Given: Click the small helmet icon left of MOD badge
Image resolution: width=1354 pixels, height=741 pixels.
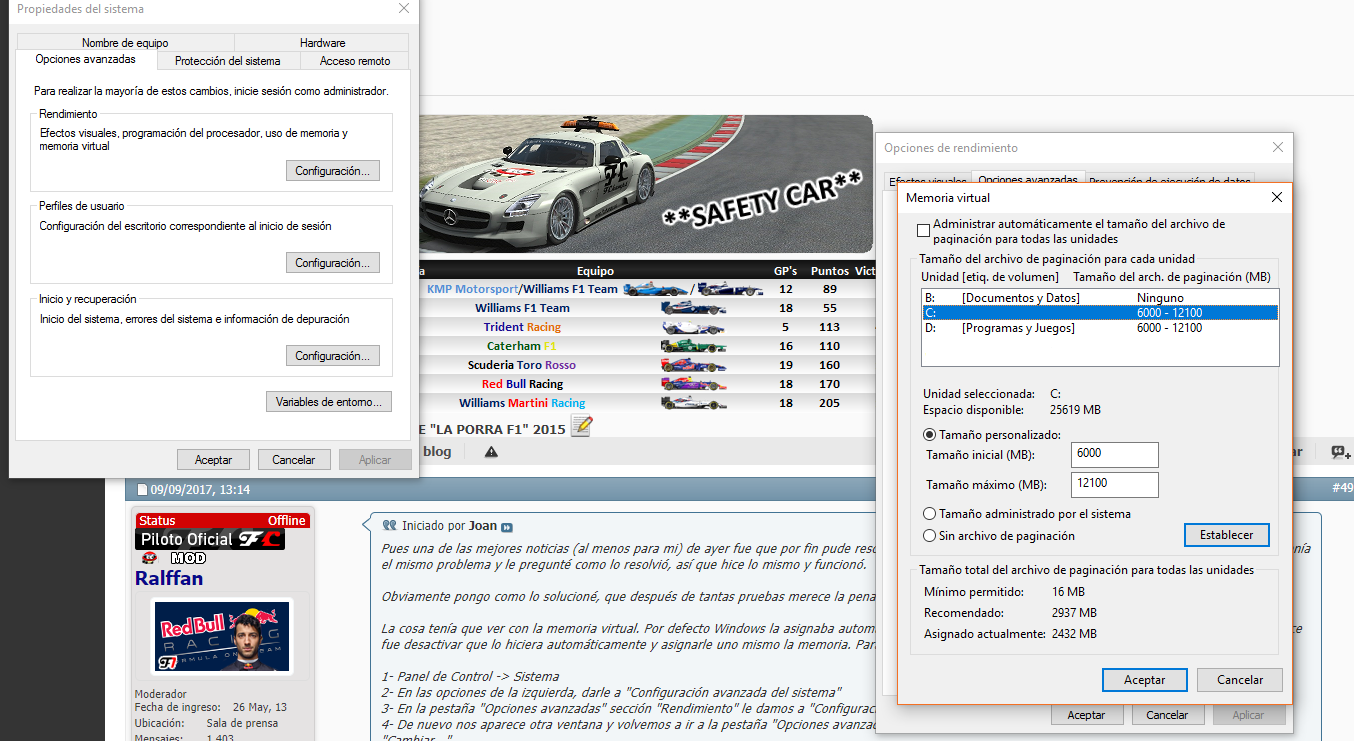Looking at the screenshot, I should tap(150, 558).
